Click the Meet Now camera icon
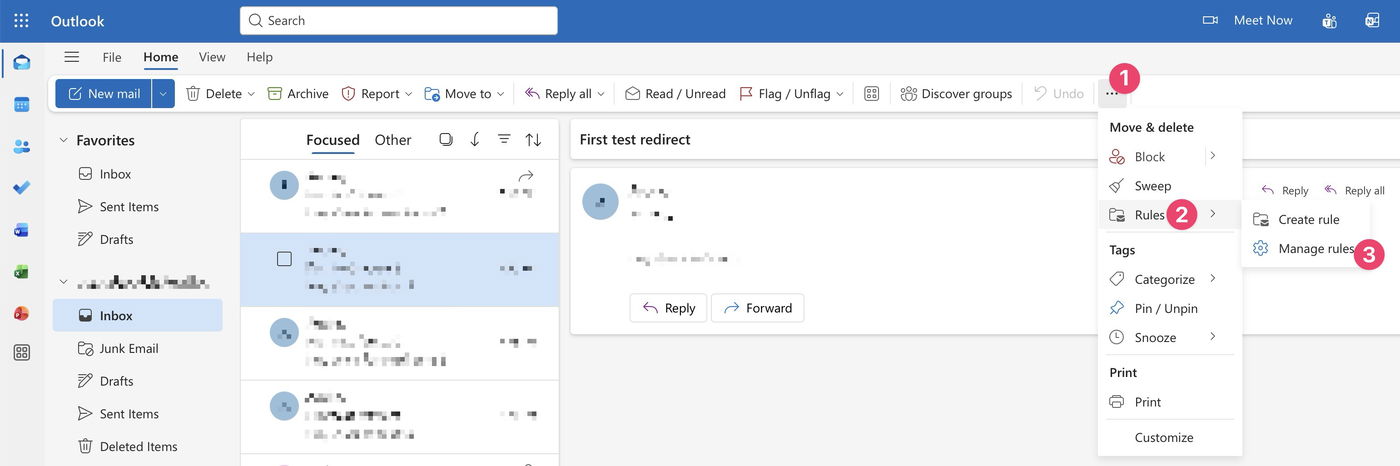Image resolution: width=1400 pixels, height=466 pixels. point(1210,20)
